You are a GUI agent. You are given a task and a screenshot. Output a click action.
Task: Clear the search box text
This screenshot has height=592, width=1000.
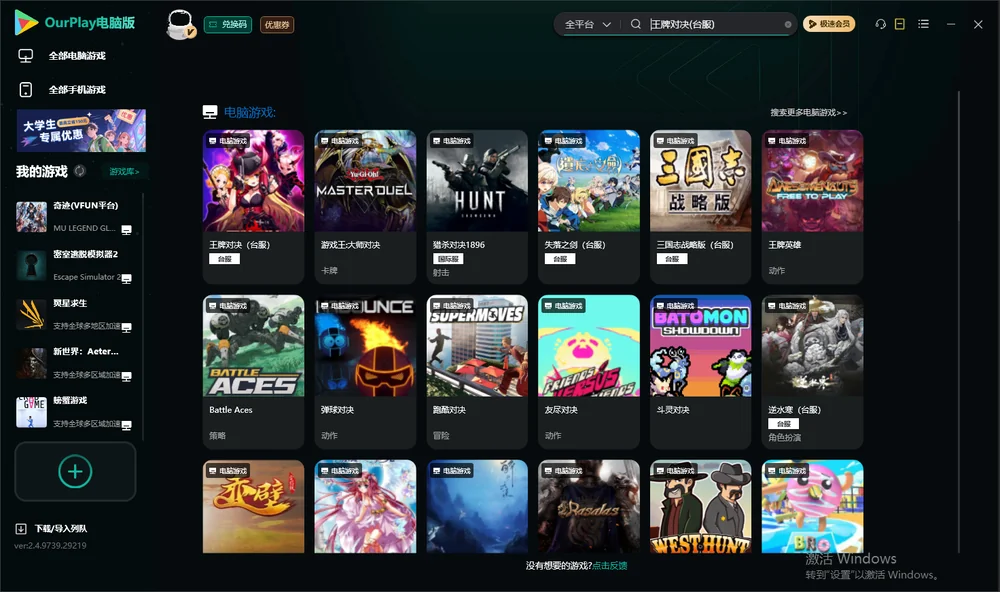pyautogui.click(x=788, y=25)
